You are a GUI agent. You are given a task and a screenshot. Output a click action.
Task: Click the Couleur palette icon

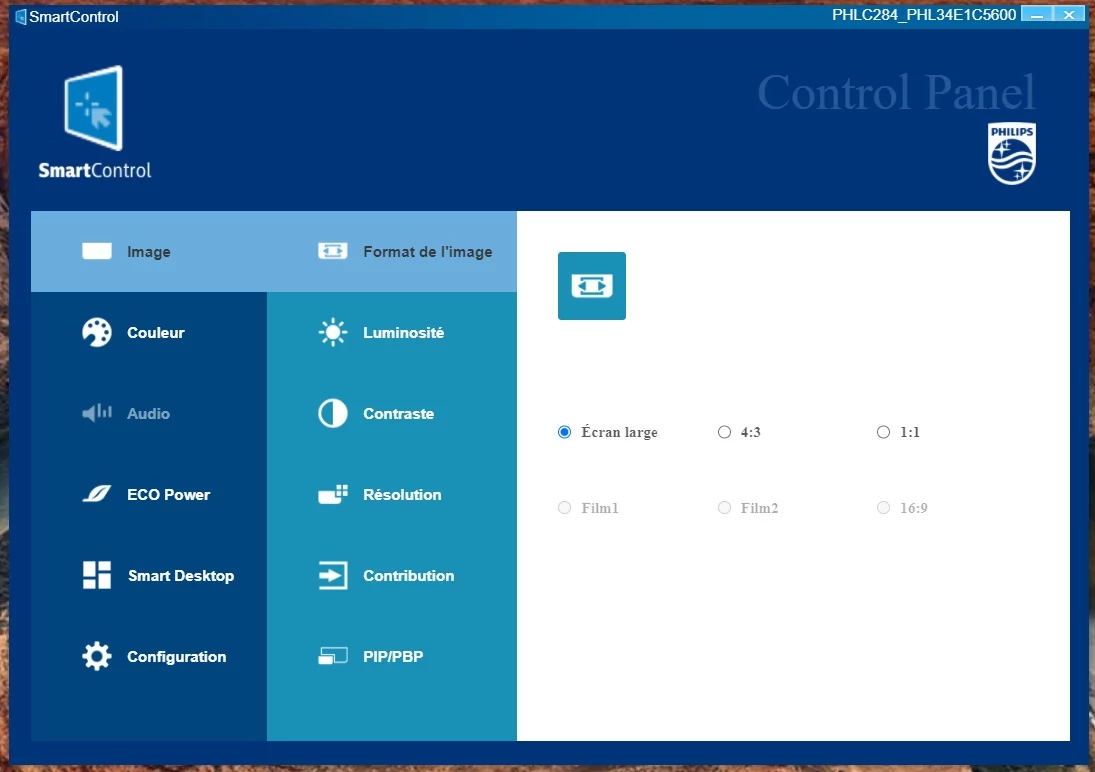pos(96,333)
